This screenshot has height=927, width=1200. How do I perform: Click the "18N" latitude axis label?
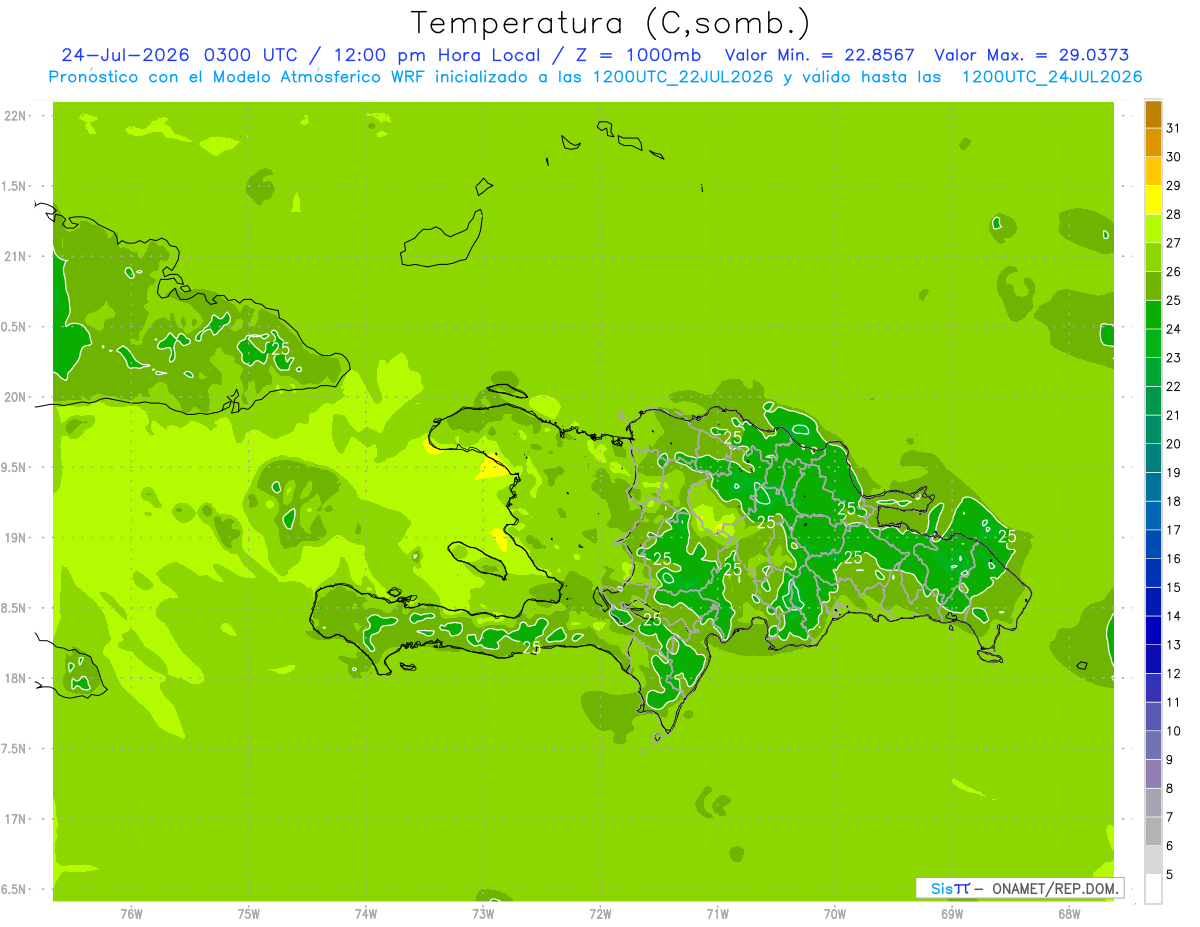click(x=16, y=678)
